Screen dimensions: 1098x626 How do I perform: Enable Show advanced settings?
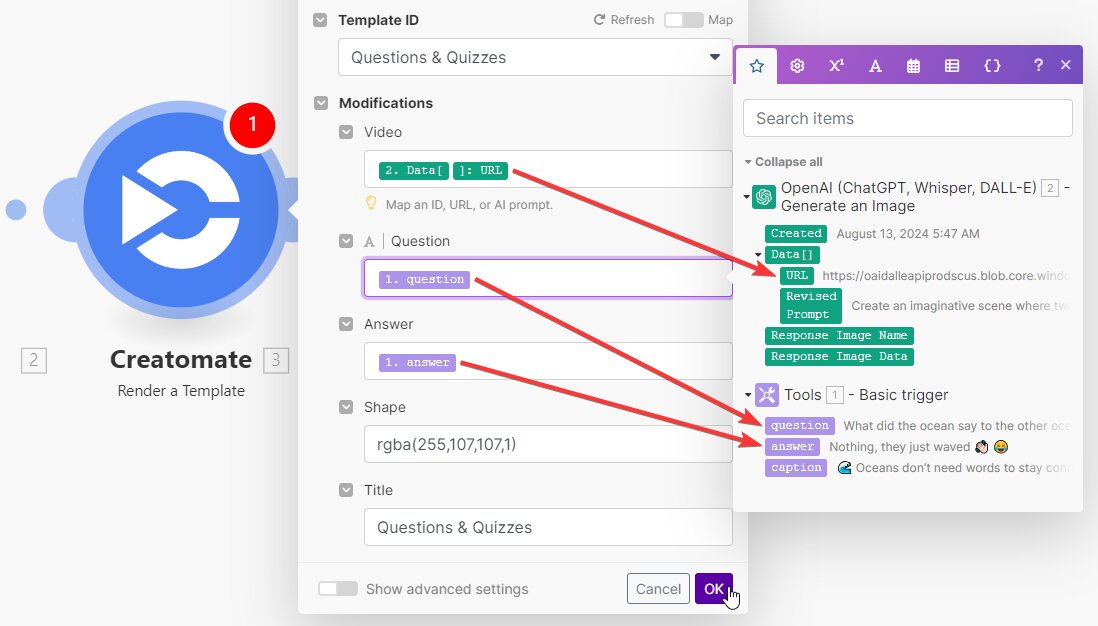point(338,589)
